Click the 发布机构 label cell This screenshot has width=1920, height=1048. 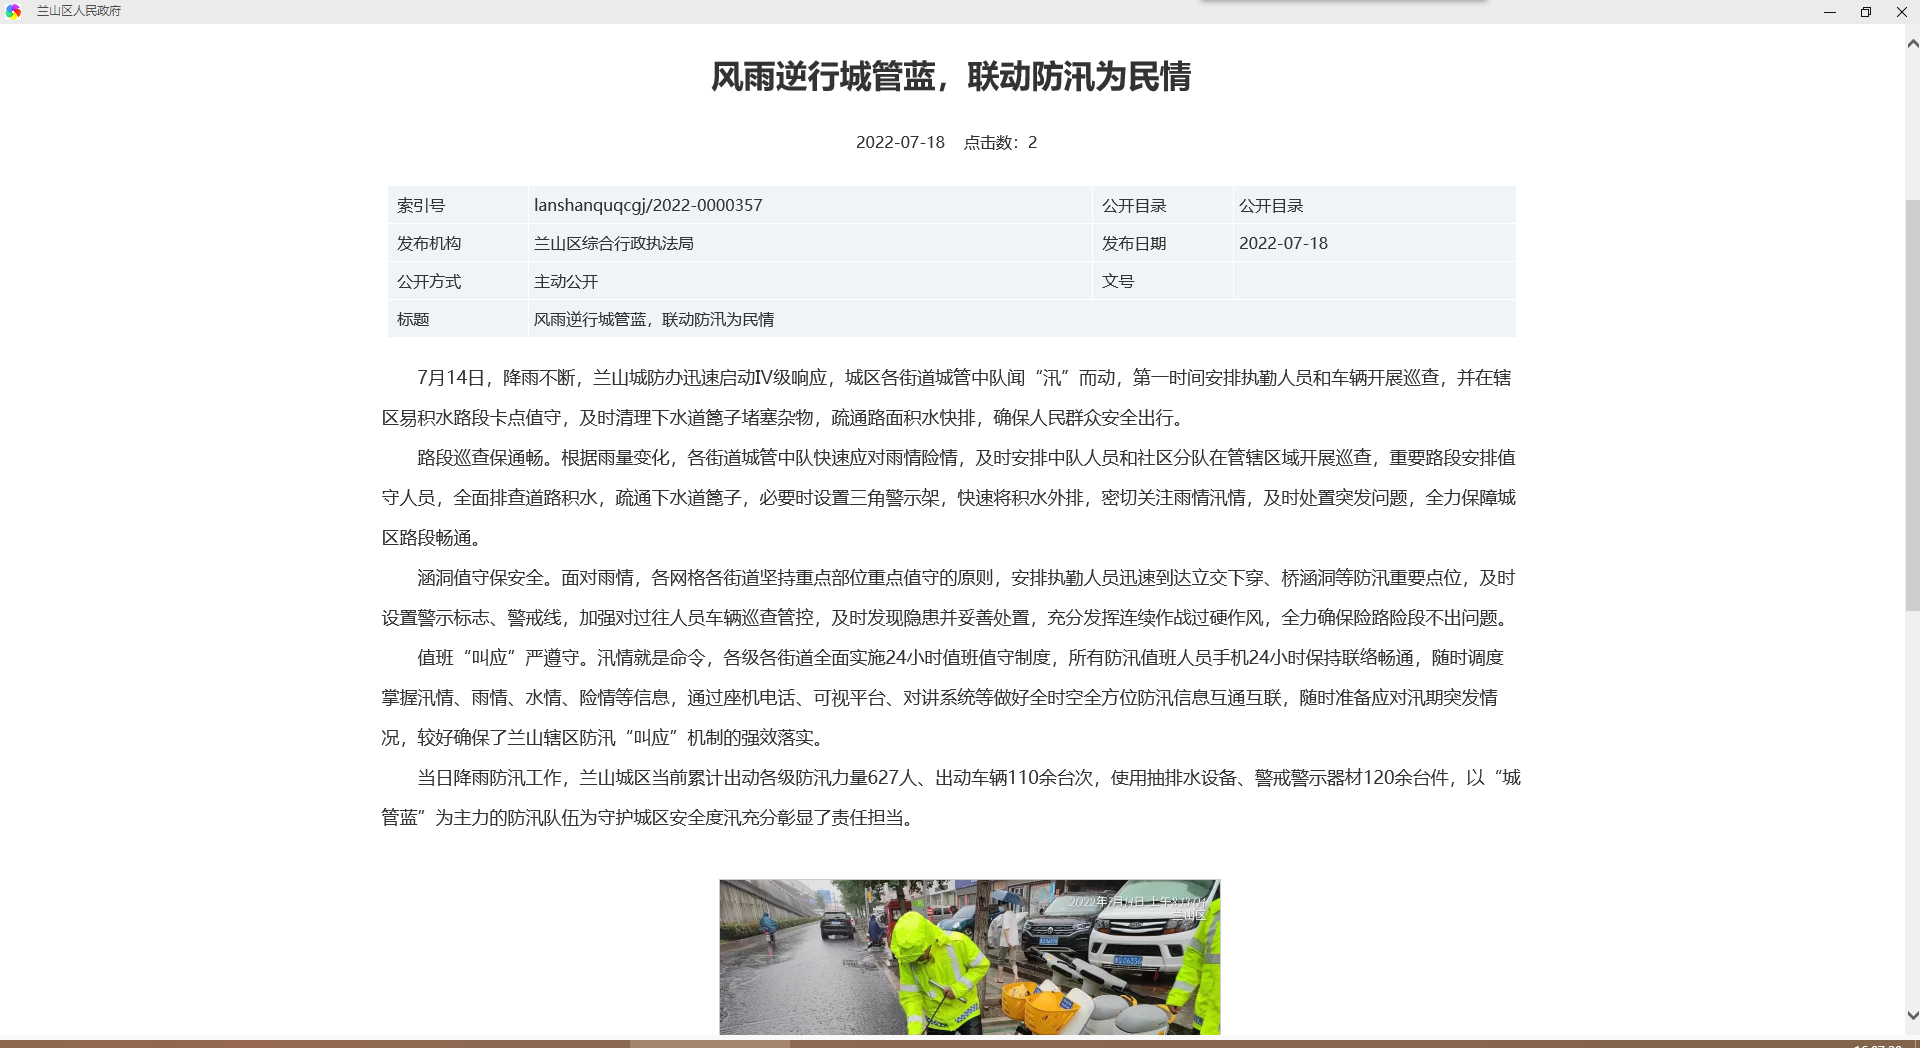[458, 243]
